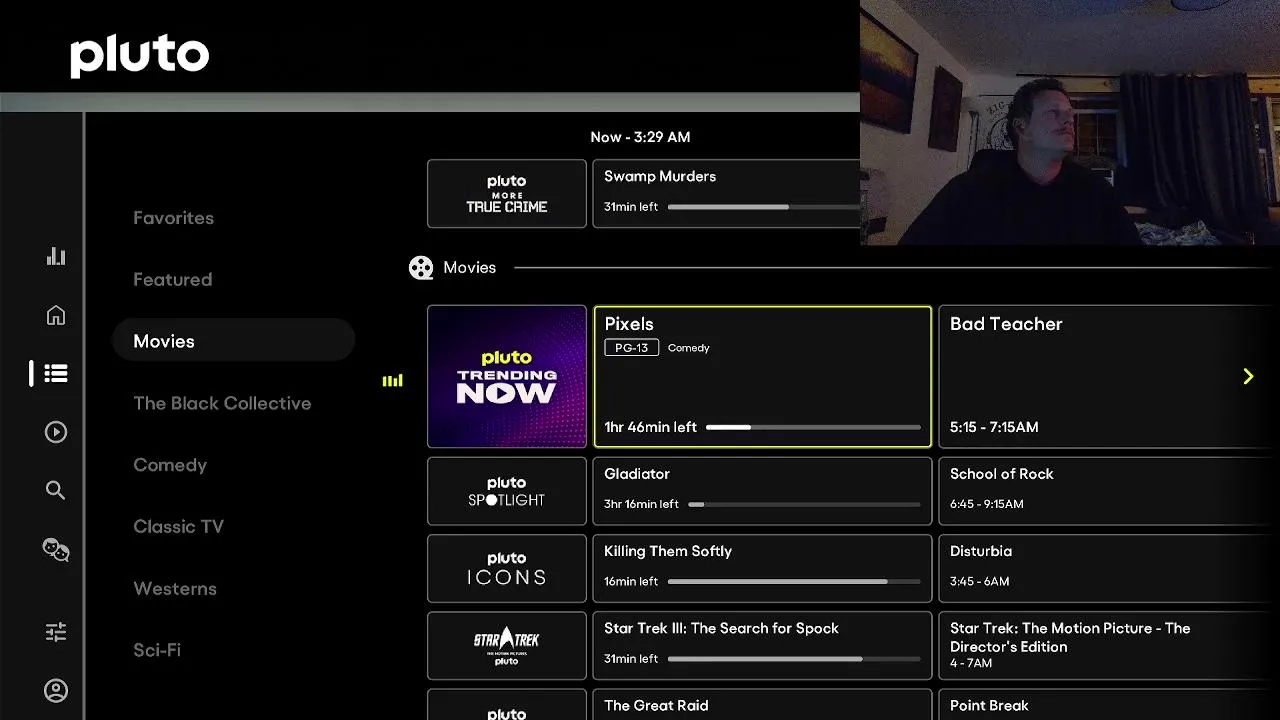Viewport: 1280px width, 720px height.
Task: Go to Home via sidebar house icon
Action: point(56,315)
